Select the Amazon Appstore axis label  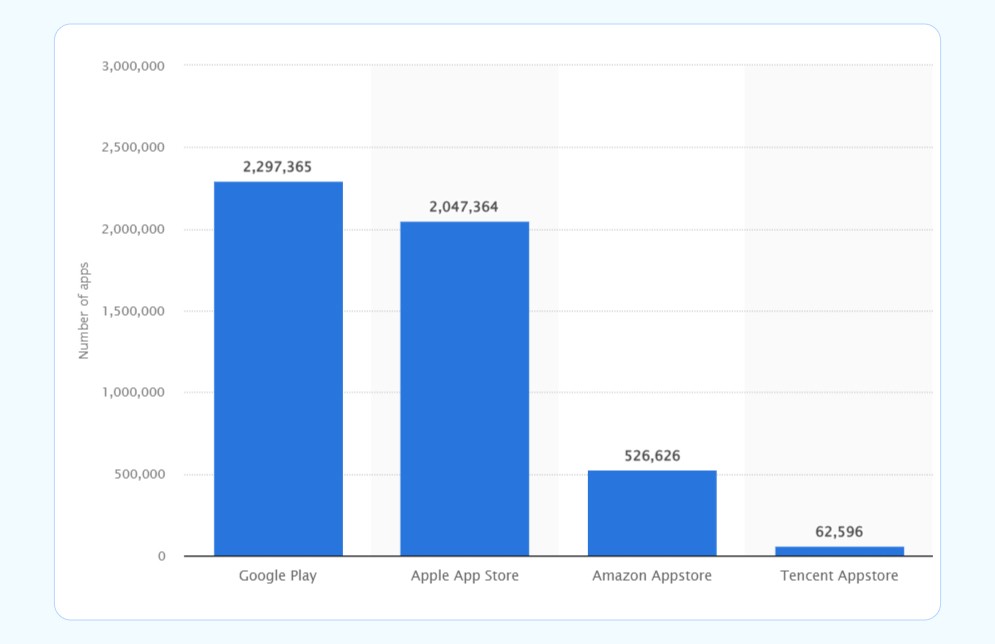[651, 576]
